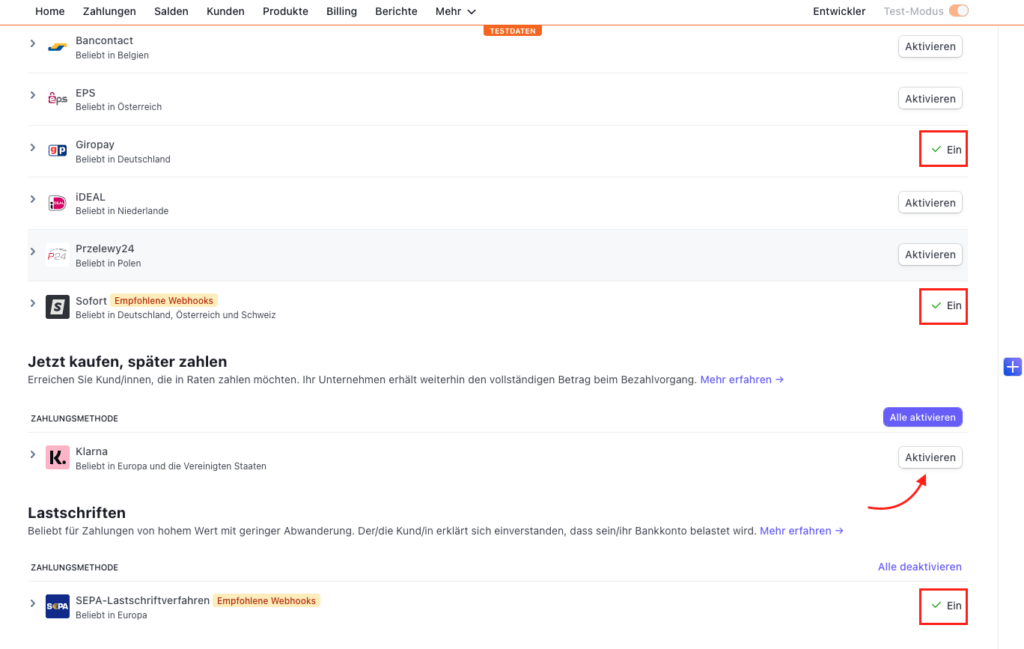Activate EPS with Aktivieren button
The image size is (1024, 649).
(x=930, y=99)
